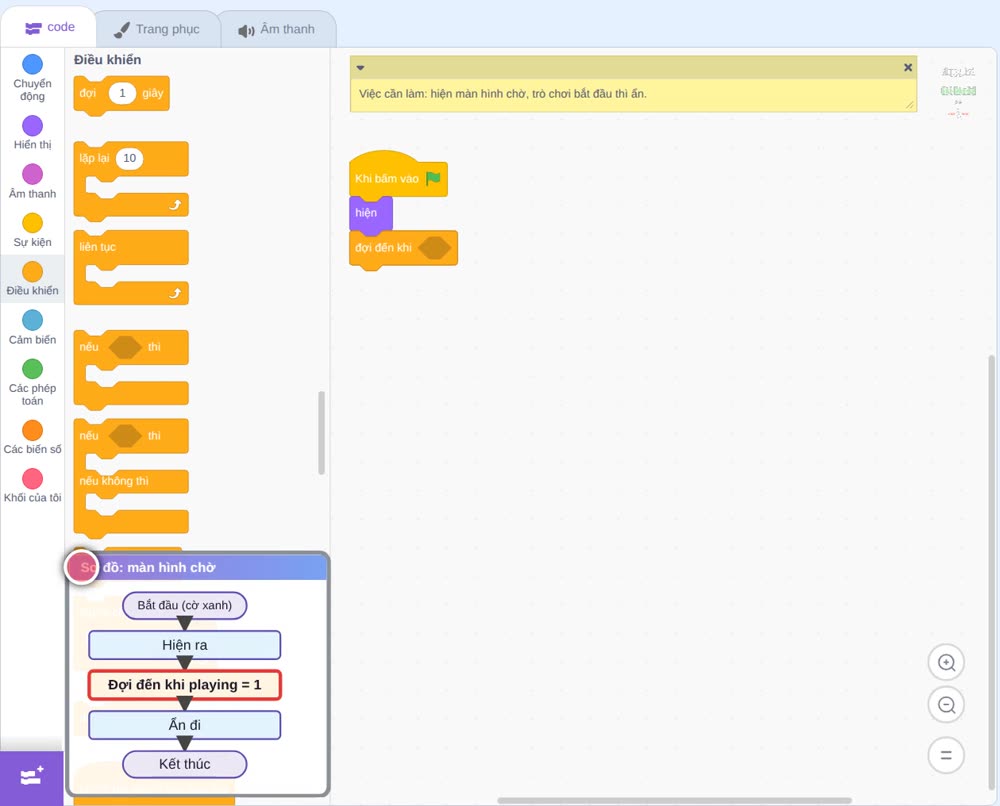This screenshot has height=806, width=1000.
Task: Click the workspace vertical scrollbar
Action: (x=992, y=571)
